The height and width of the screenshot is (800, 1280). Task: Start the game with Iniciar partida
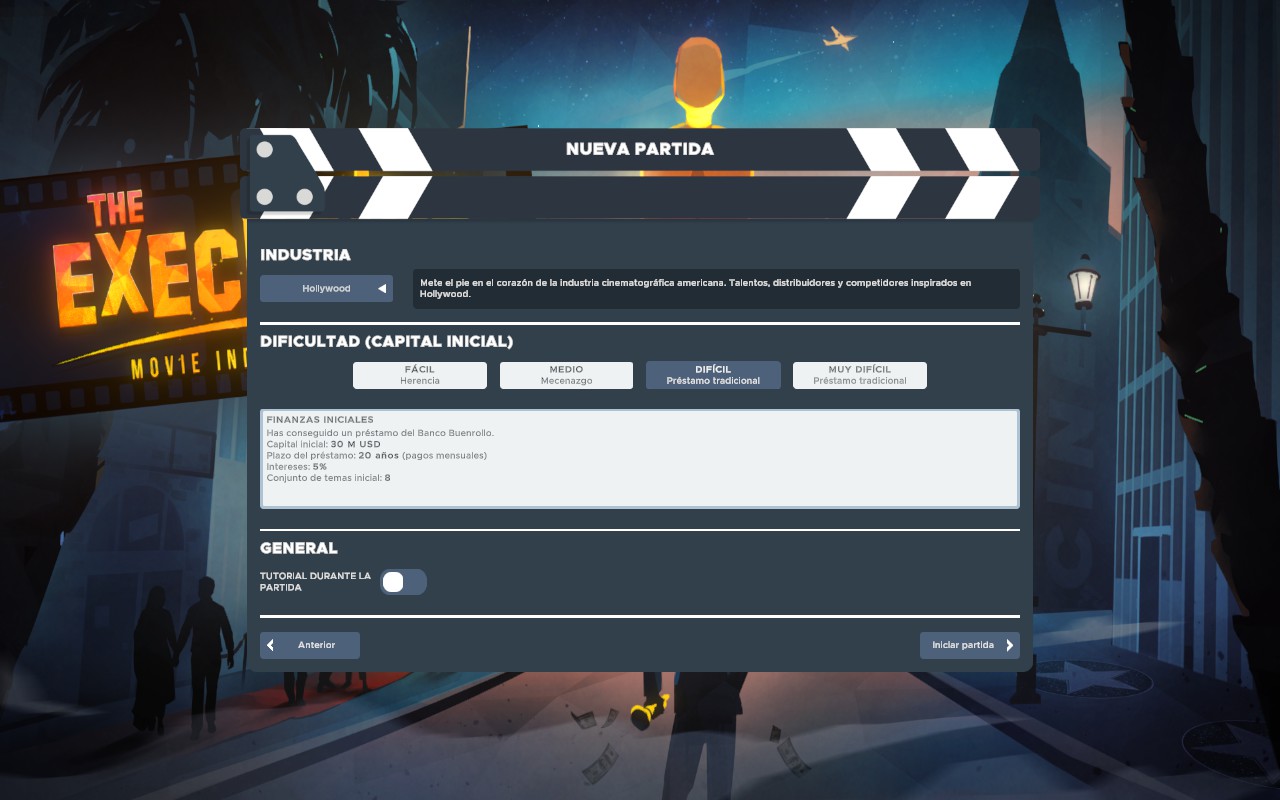[x=970, y=645]
